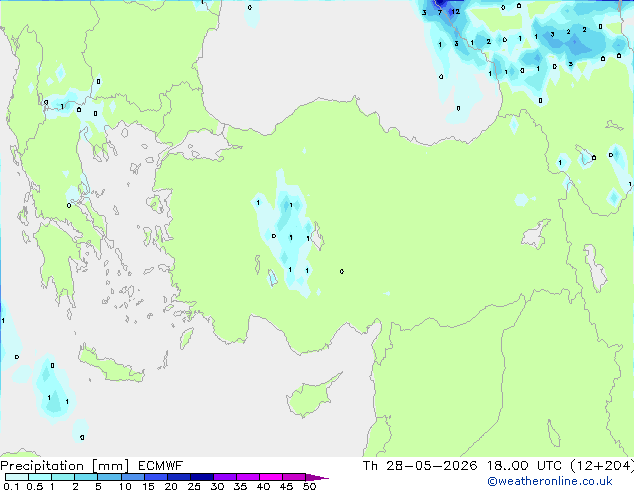Viewport: 634px width, 490px height.
Task: Pick the 35–40 mm legend color swatch
Action: (247, 477)
